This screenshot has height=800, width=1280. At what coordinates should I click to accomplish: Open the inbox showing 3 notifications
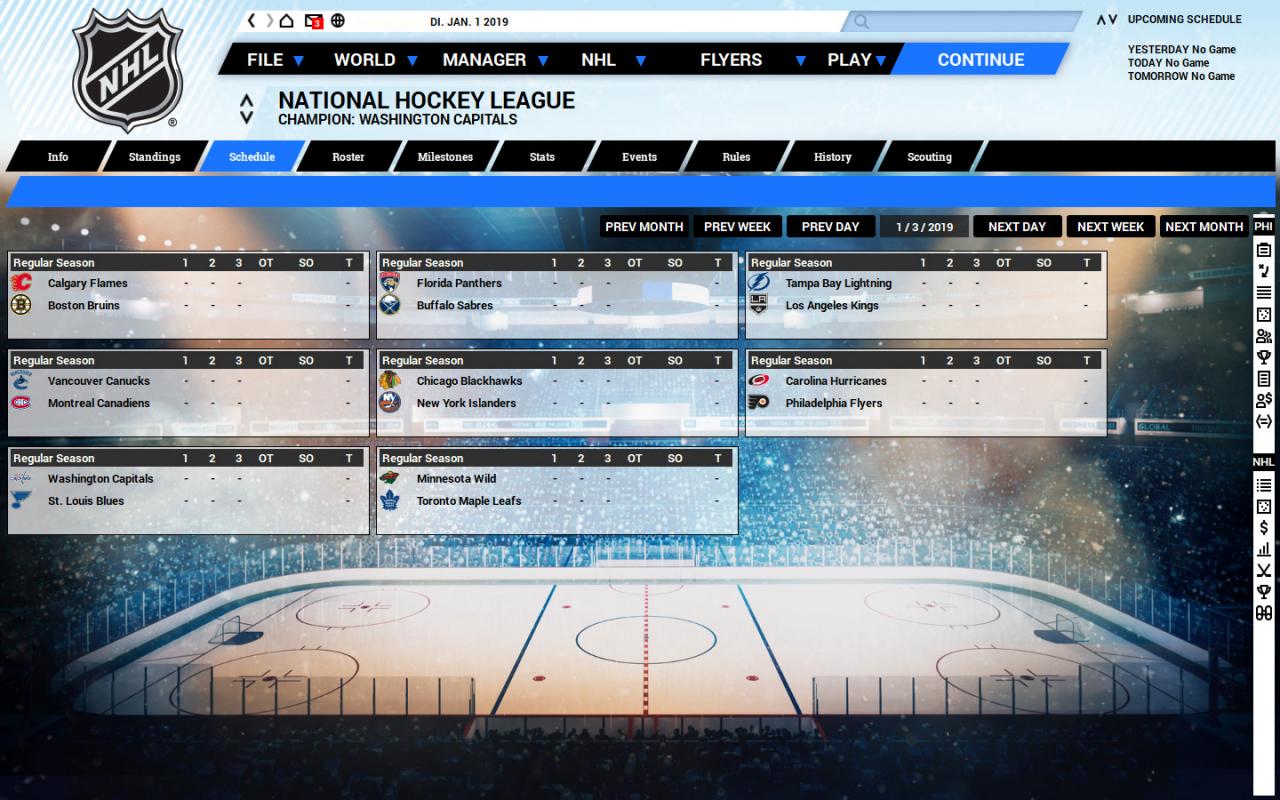[313, 20]
